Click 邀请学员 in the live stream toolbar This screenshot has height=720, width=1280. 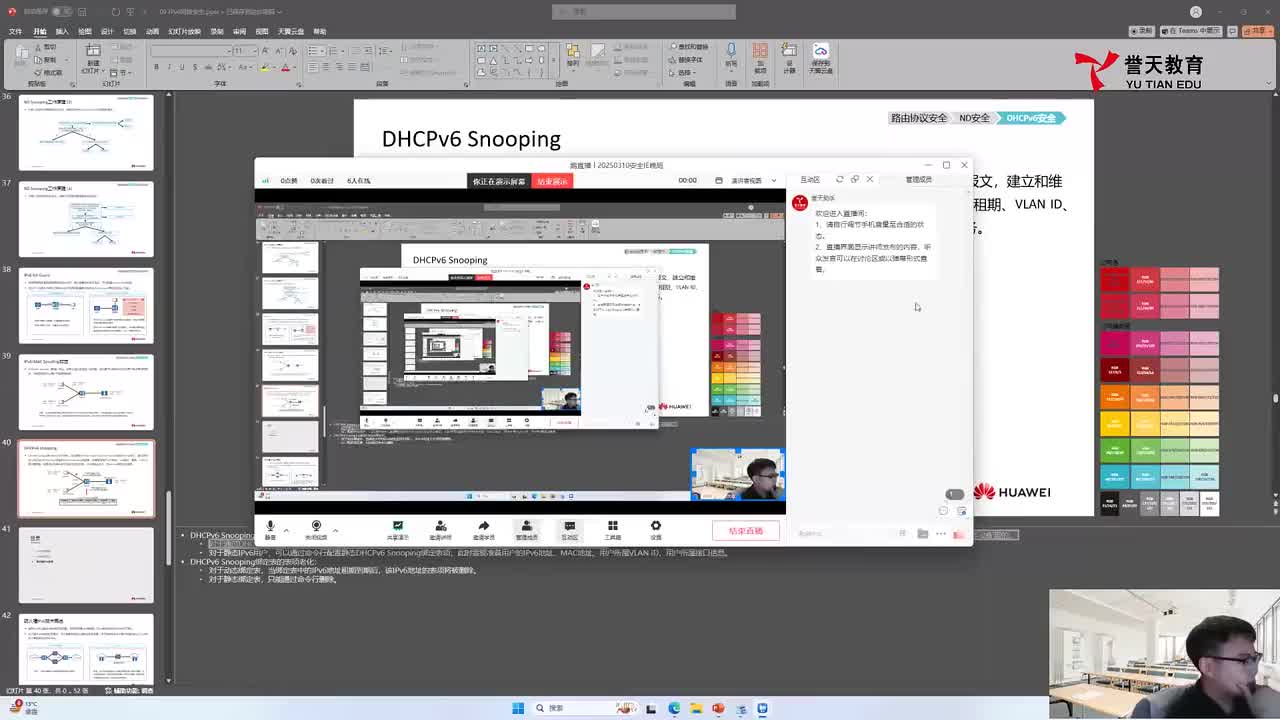(484, 530)
